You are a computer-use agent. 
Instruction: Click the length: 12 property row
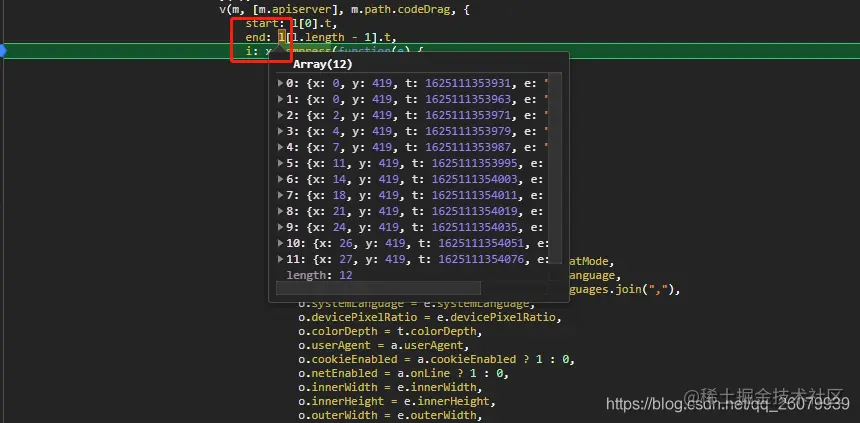pos(319,275)
